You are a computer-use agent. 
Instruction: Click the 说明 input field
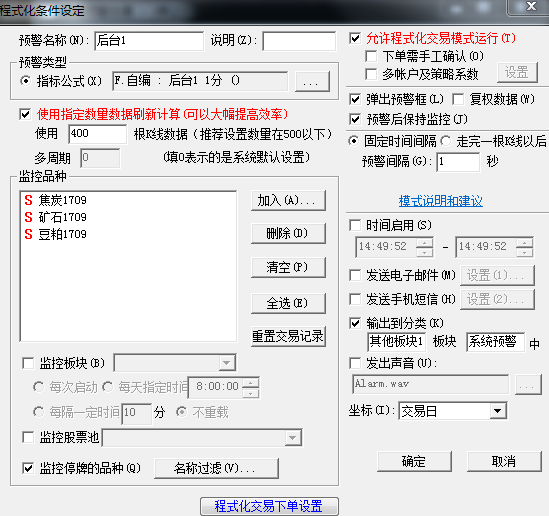299,41
